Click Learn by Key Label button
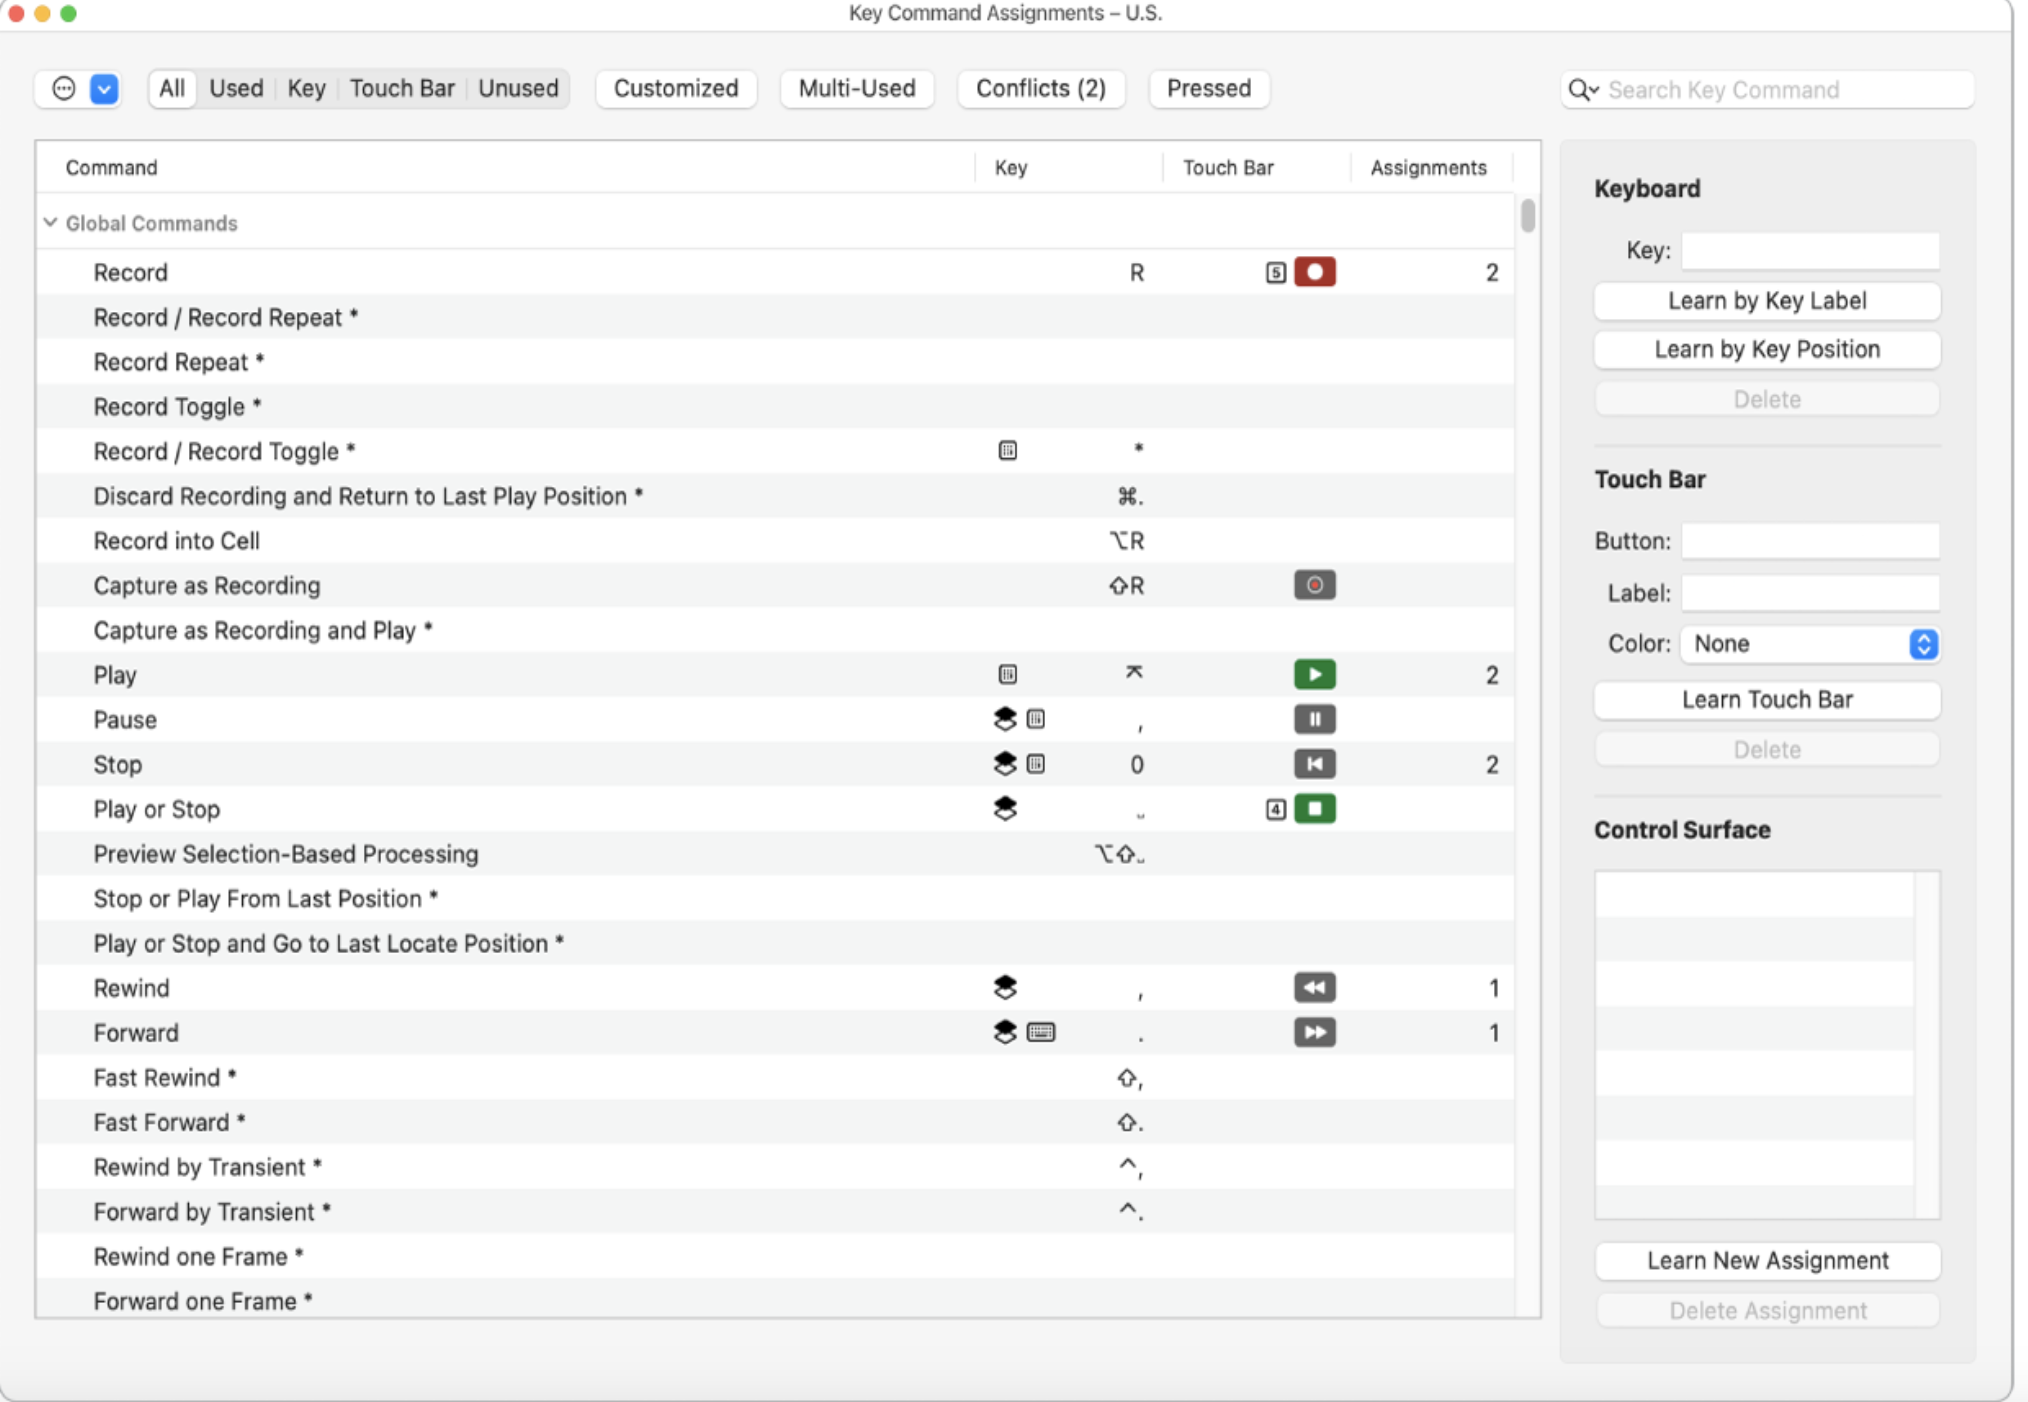 pos(1767,301)
